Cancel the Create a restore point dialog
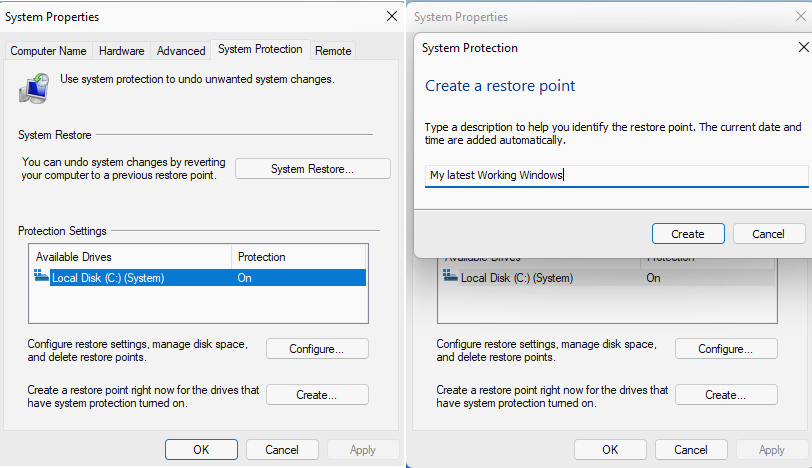812x468 pixels. (768, 234)
